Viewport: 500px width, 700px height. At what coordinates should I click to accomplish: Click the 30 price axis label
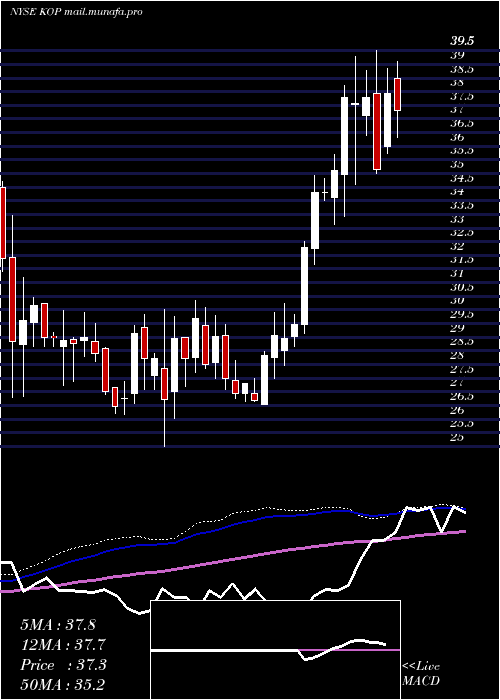[x=455, y=301]
